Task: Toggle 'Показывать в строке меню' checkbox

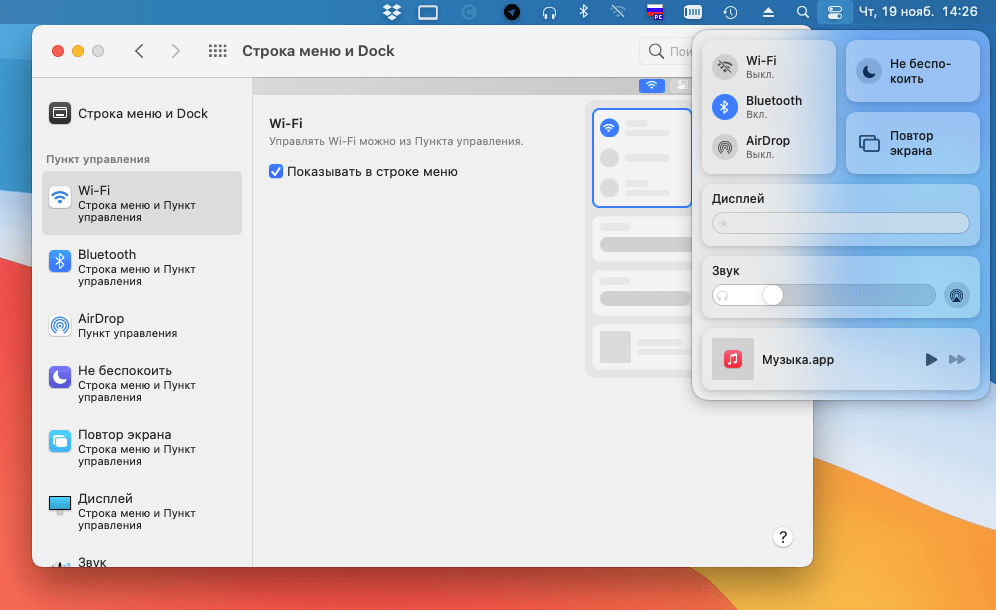Action: tap(276, 172)
